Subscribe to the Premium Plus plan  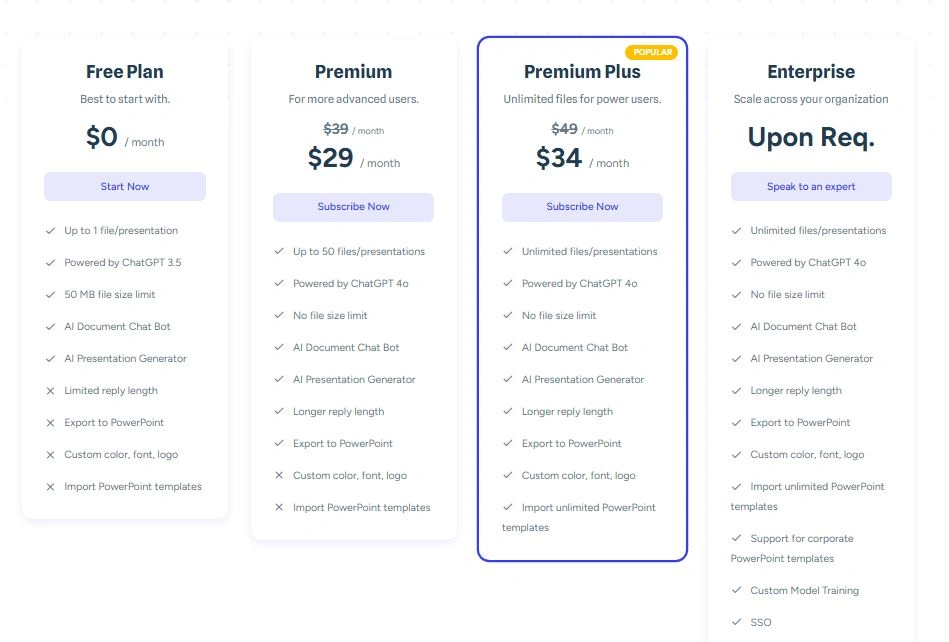[582, 207]
